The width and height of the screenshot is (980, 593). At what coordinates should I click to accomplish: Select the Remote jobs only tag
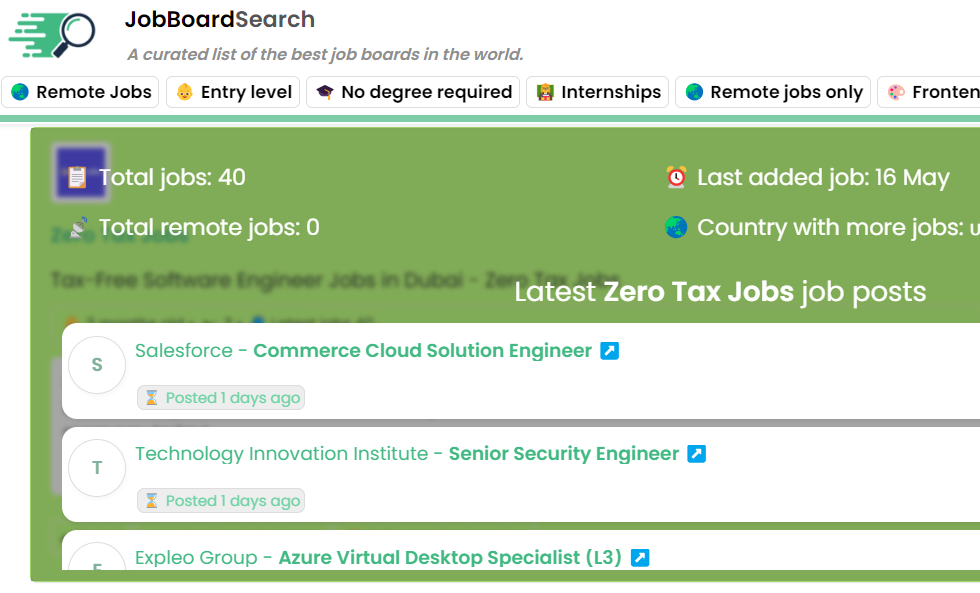[x=773, y=92]
